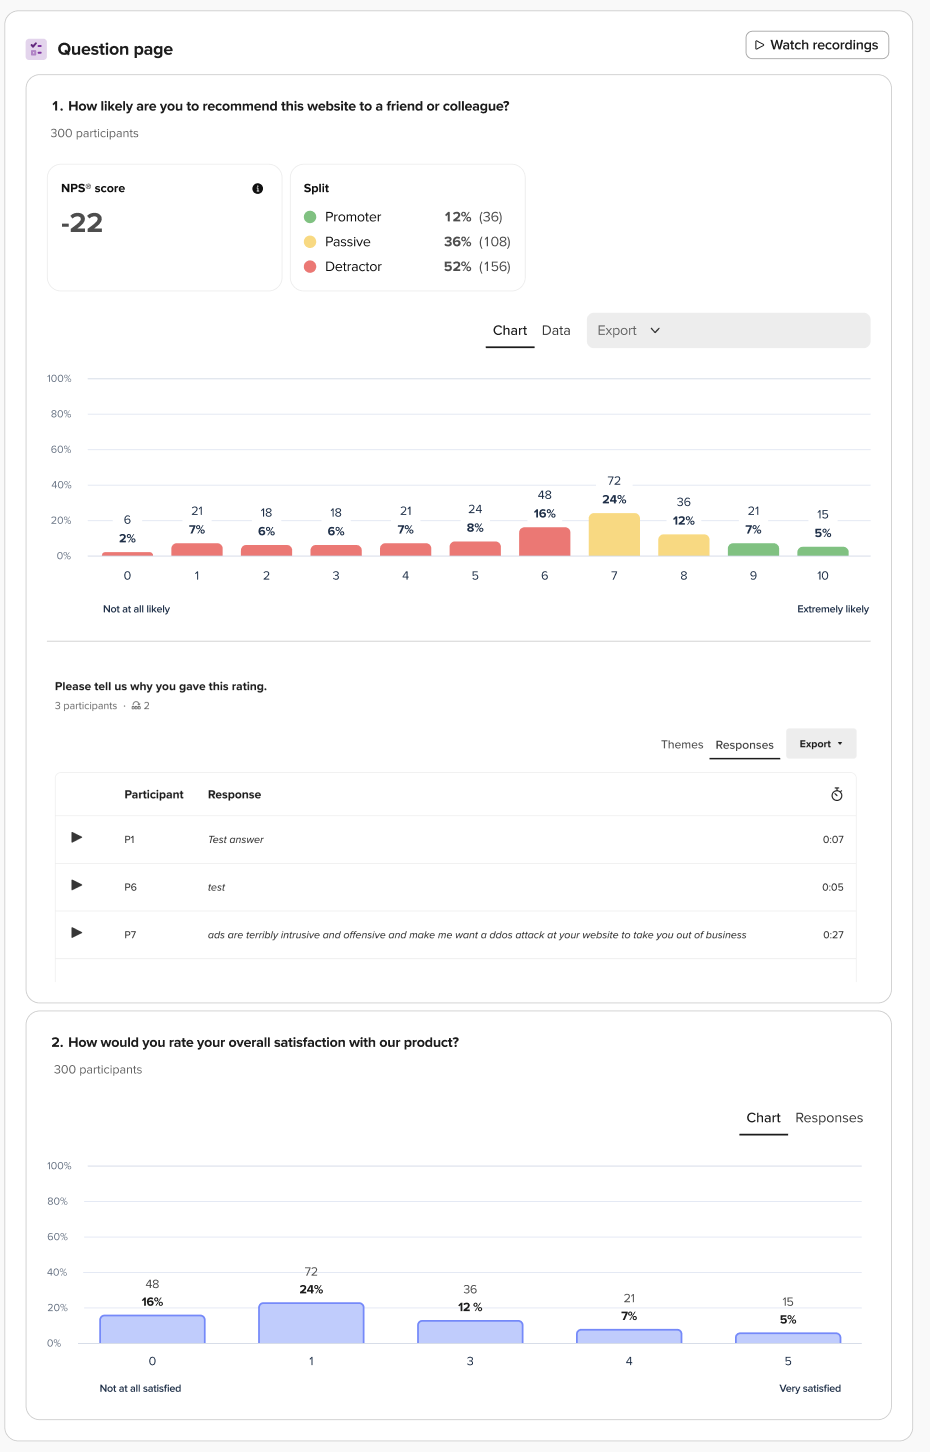Click the play icon inside Watch recordings
The image size is (930, 1452).
point(759,44)
